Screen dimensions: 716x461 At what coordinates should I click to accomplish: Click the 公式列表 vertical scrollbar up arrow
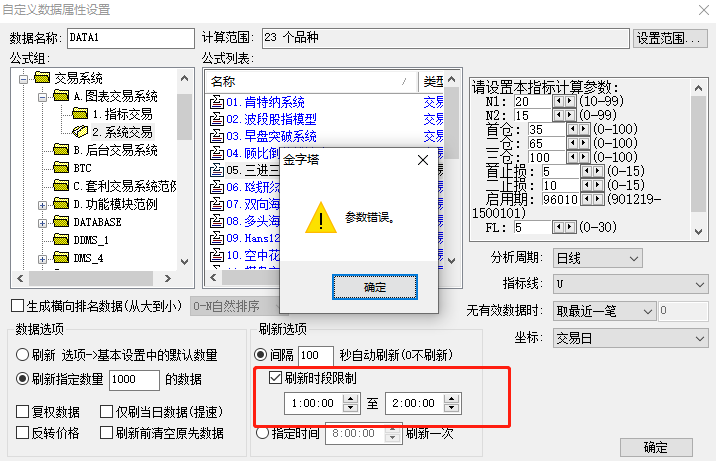452,79
